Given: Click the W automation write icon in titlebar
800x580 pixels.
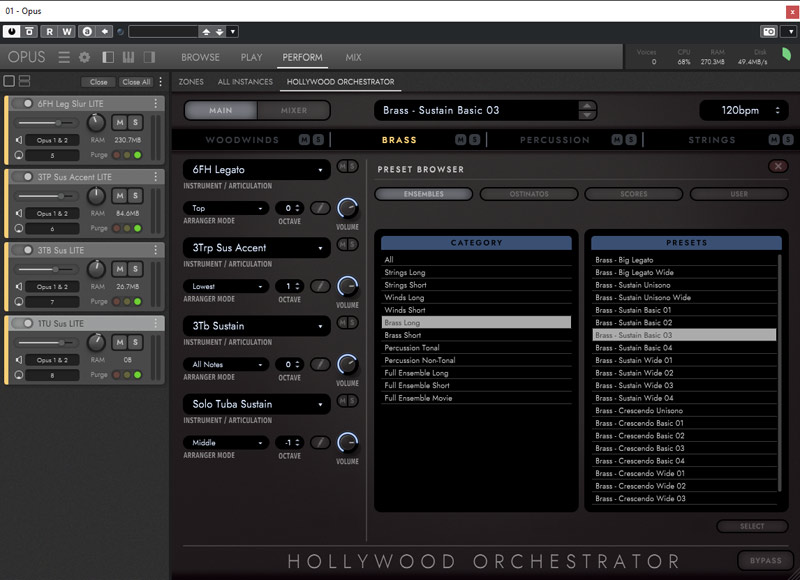Looking at the screenshot, I should coord(67,31).
